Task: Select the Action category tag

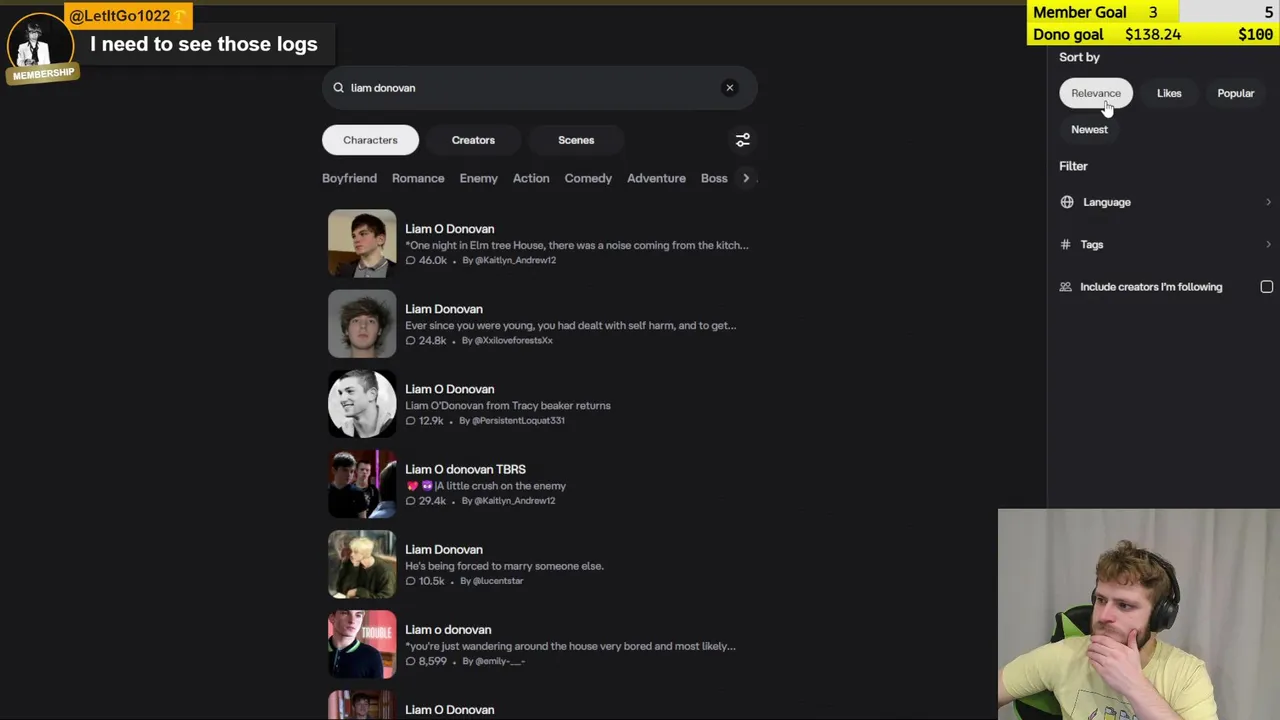Action: pyautogui.click(x=531, y=178)
